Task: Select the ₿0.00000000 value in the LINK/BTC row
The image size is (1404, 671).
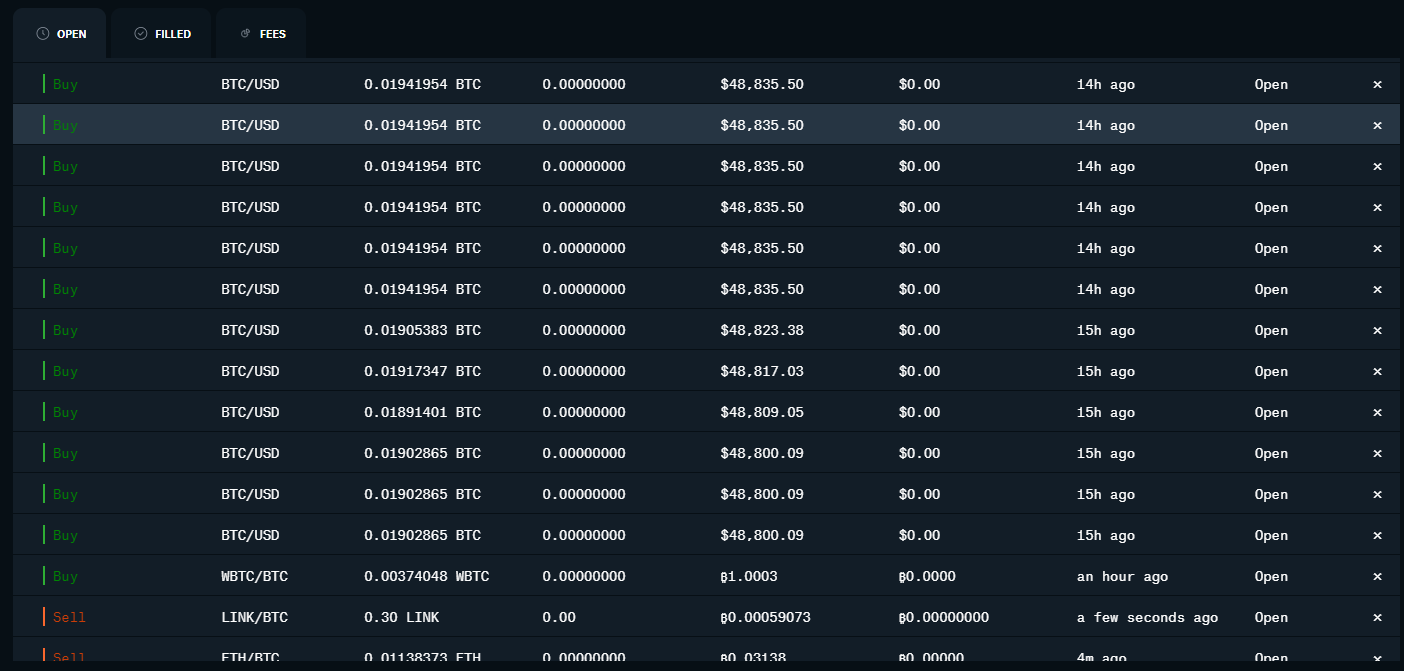Action: [x=943, y=617]
